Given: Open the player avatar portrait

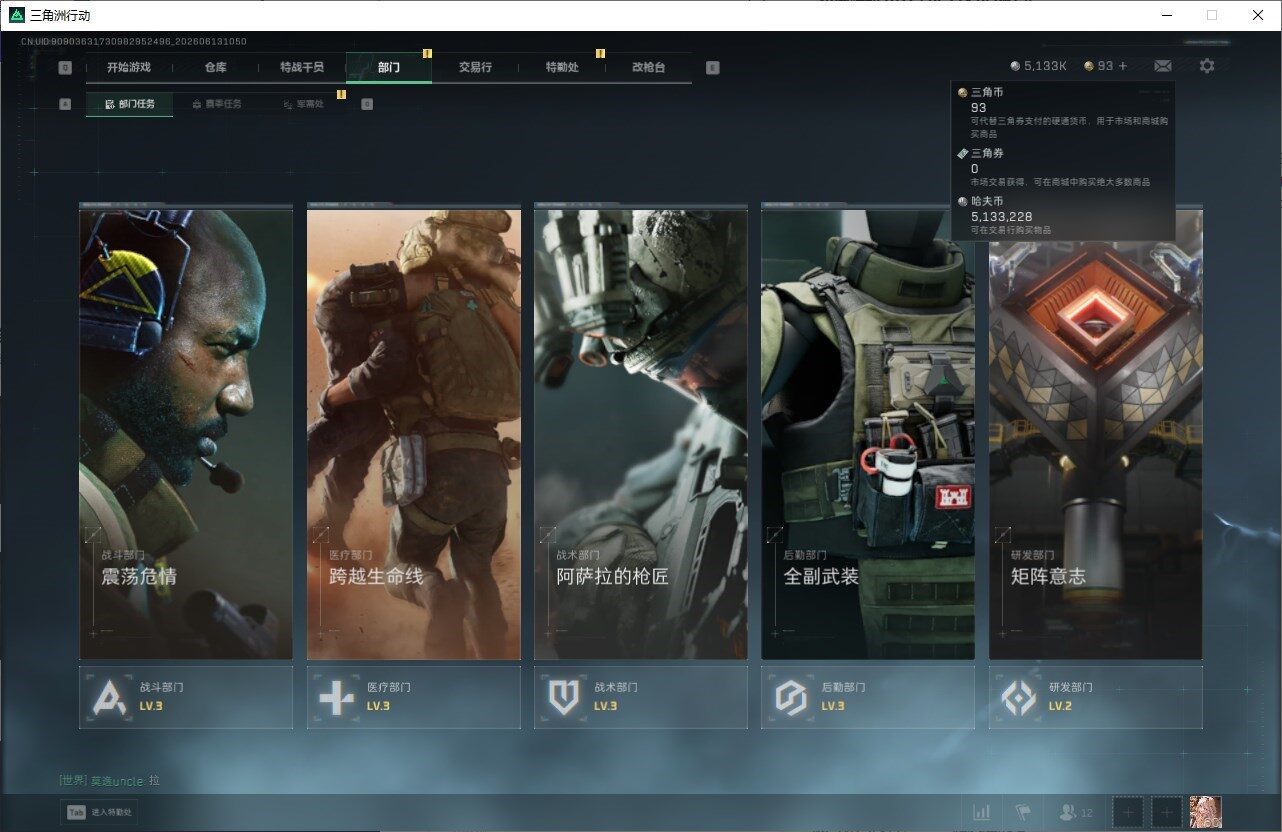Looking at the screenshot, I should [x=1205, y=812].
